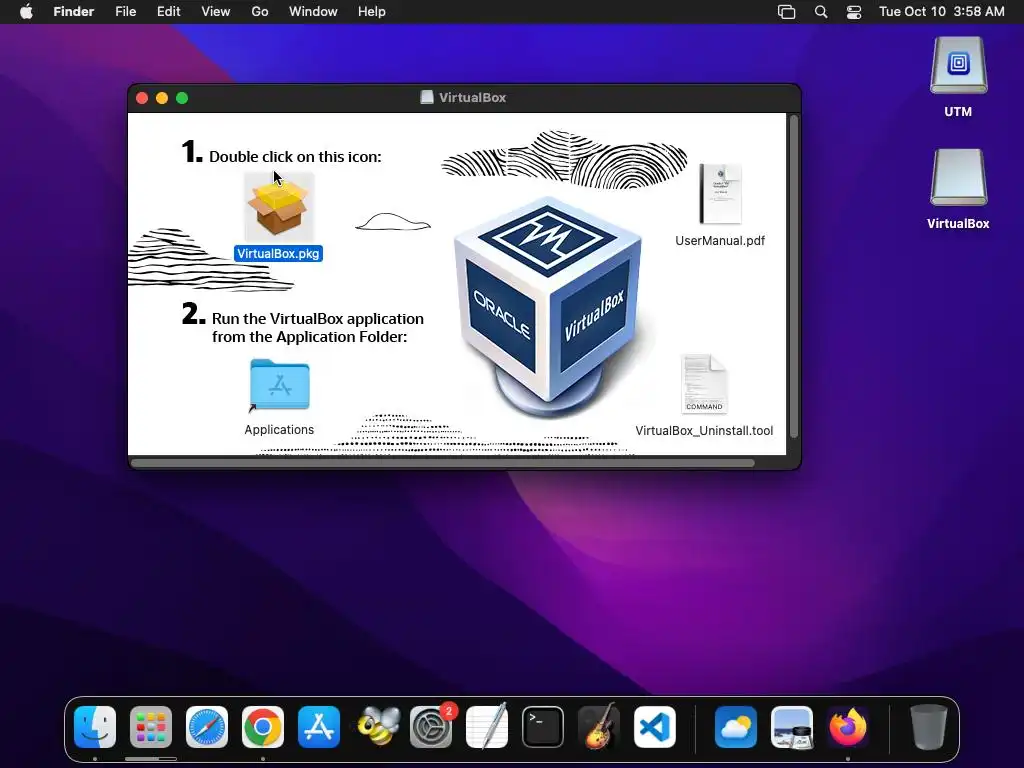The width and height of the screenshot is (1024, 768).
Task: Open the Apple menu
Action: click(26, 12)
